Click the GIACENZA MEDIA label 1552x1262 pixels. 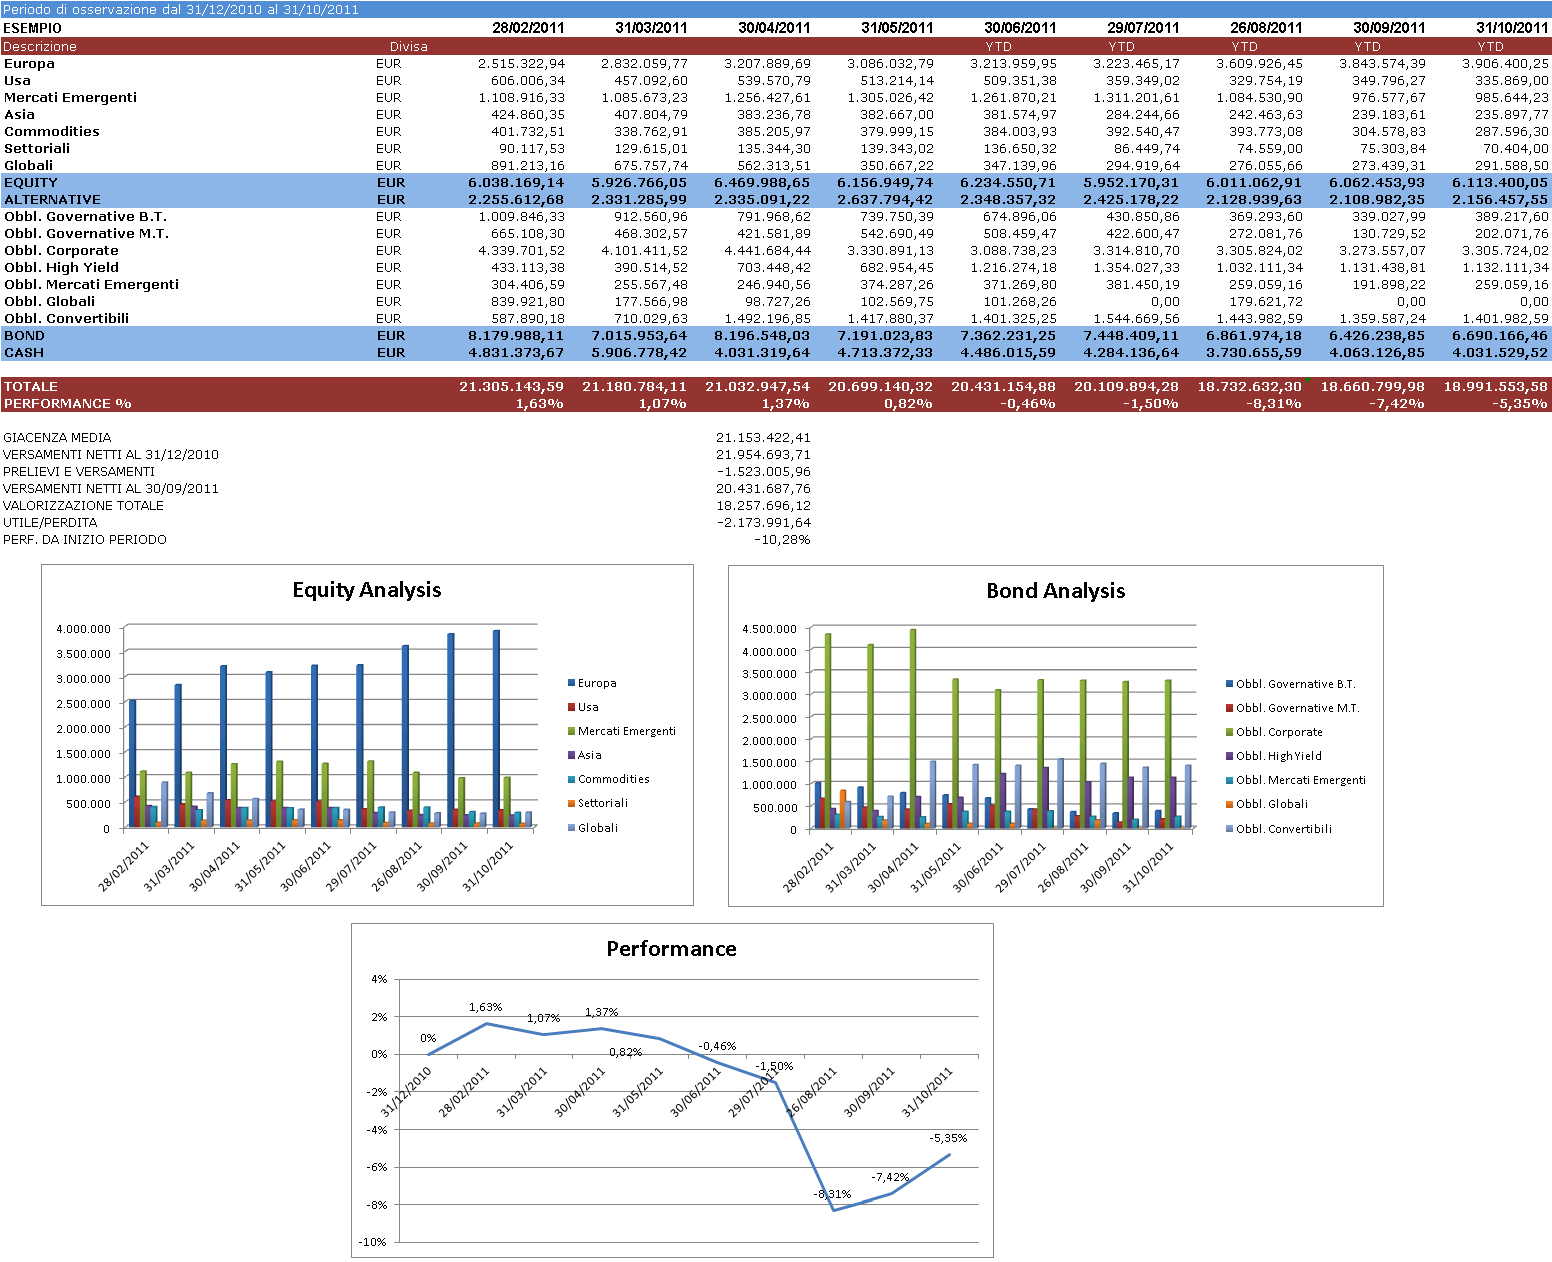[x=57, y=437]
